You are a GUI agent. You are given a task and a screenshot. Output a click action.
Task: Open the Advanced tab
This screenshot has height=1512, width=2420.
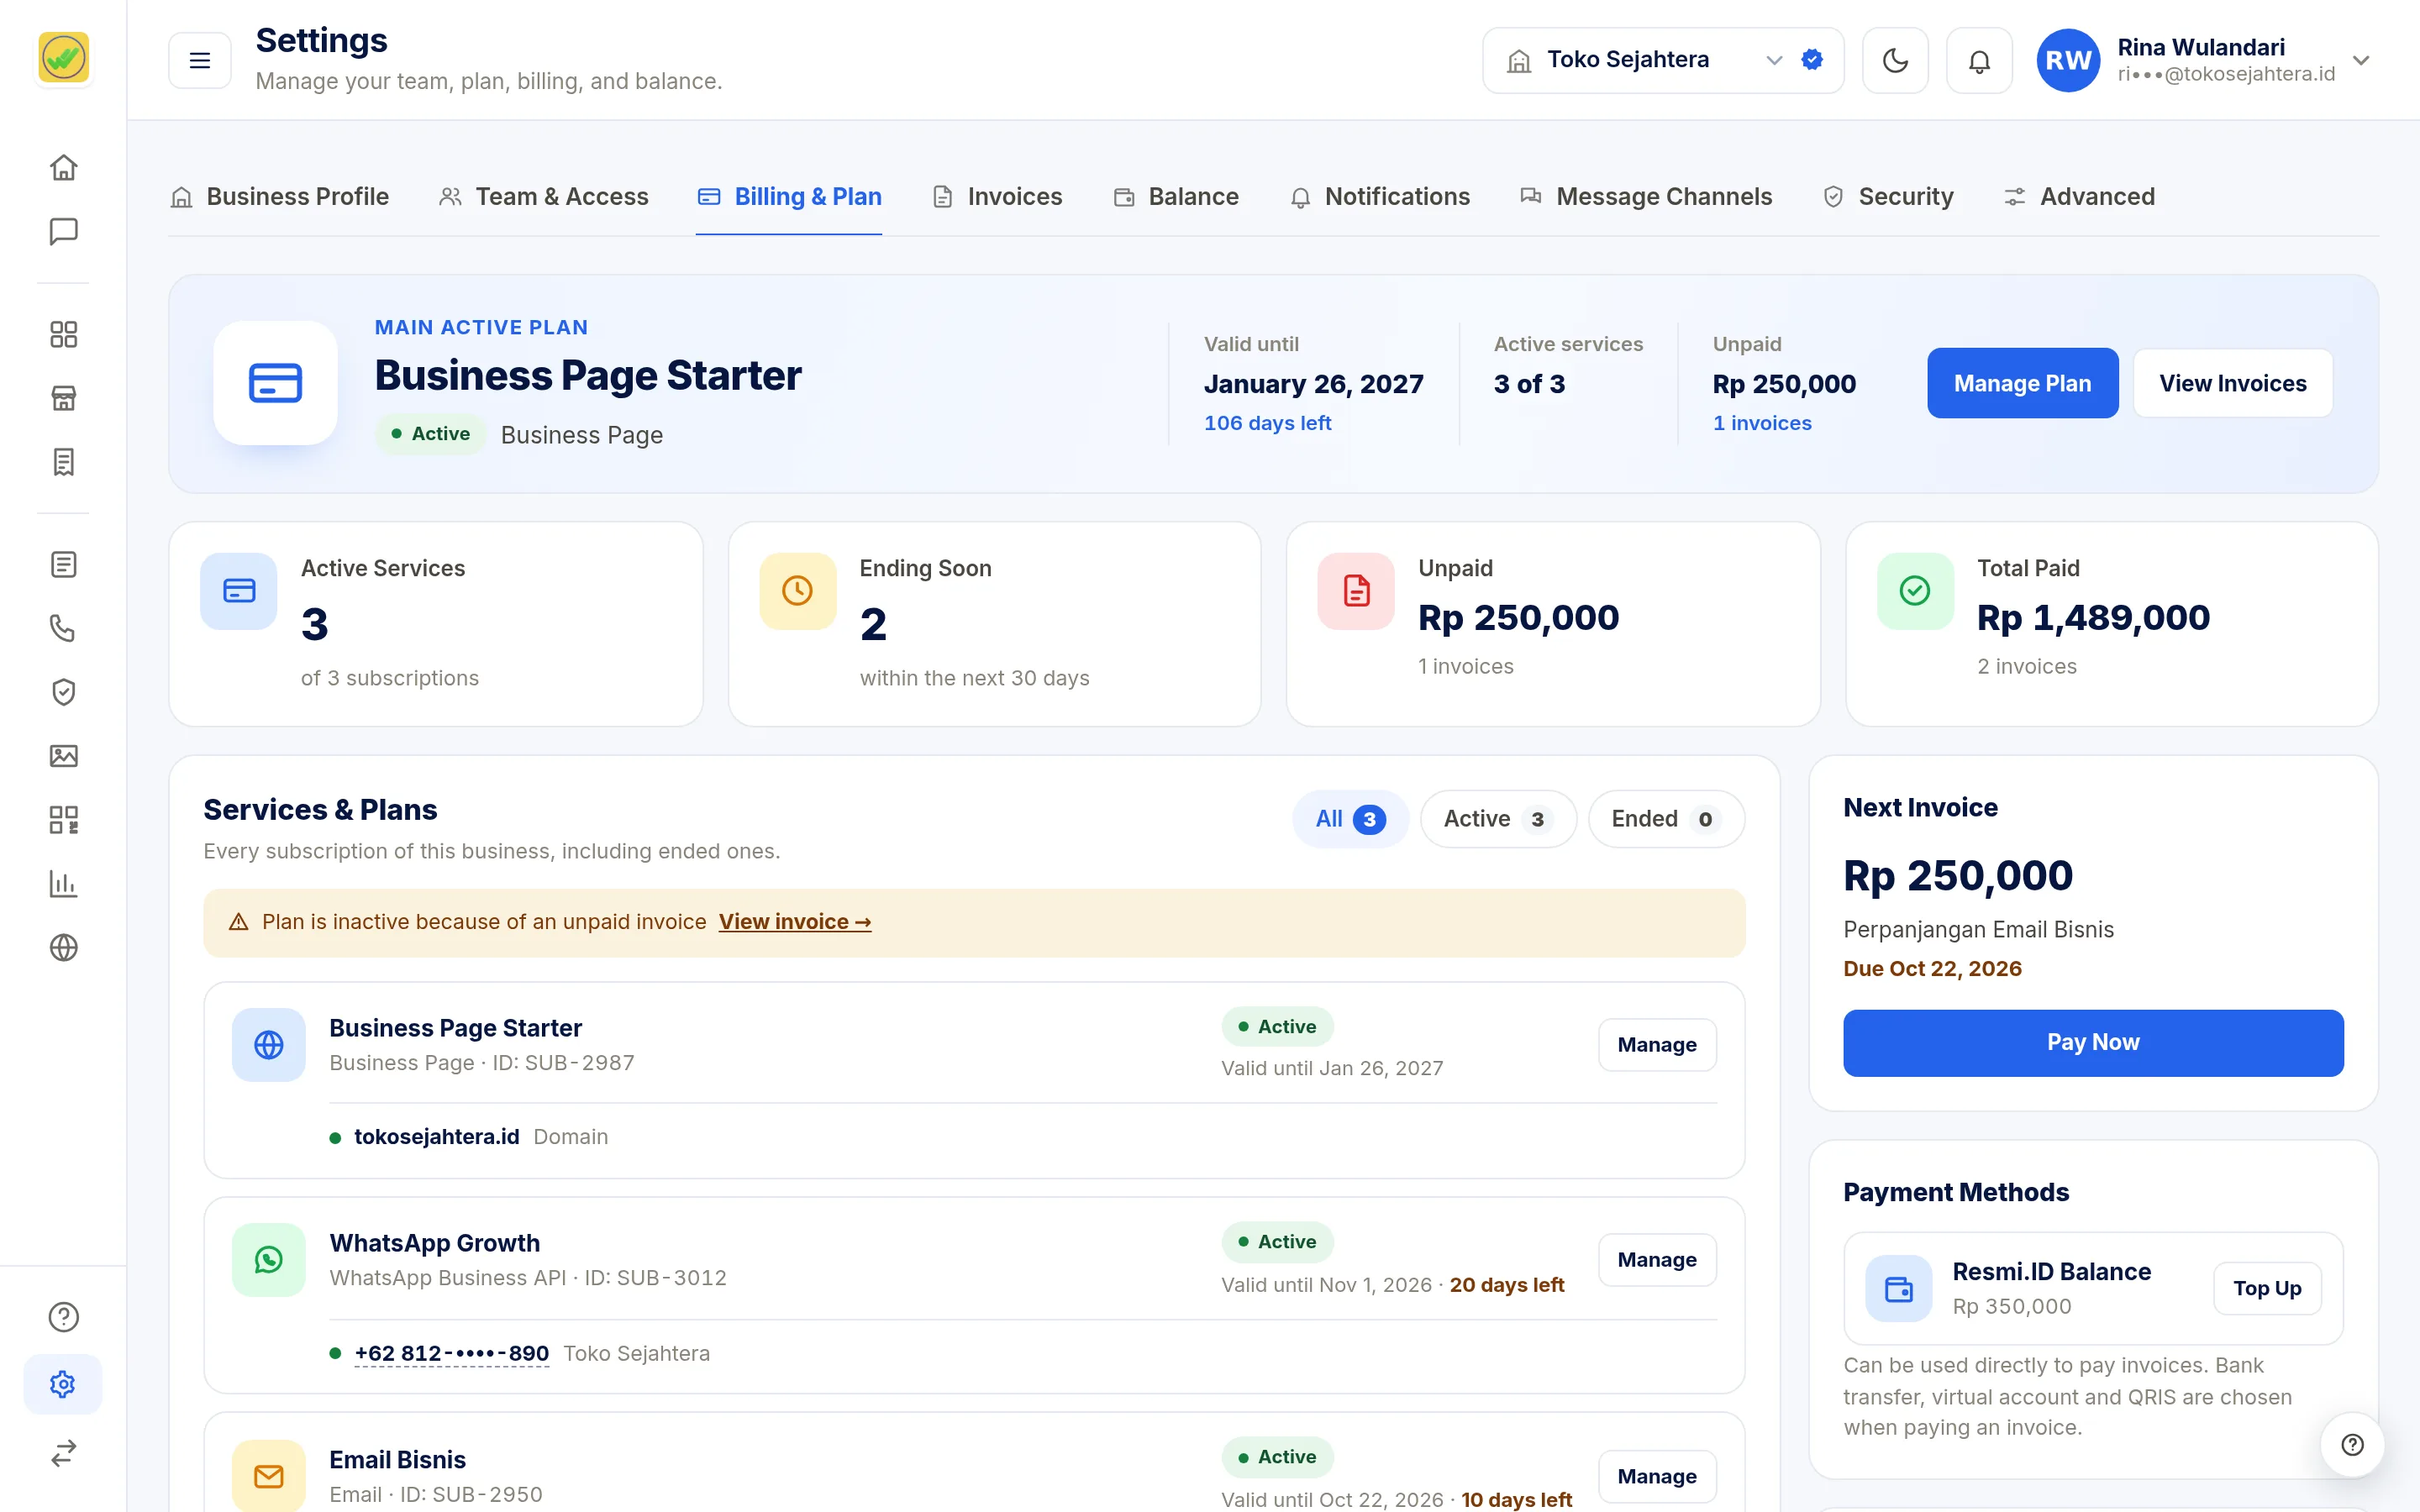[x=2079, y=197]
